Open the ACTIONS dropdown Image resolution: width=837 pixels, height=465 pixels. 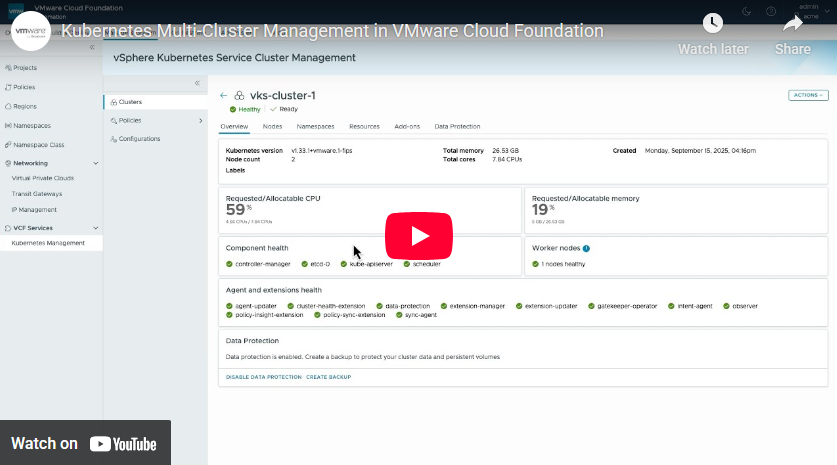pos(808,95)
